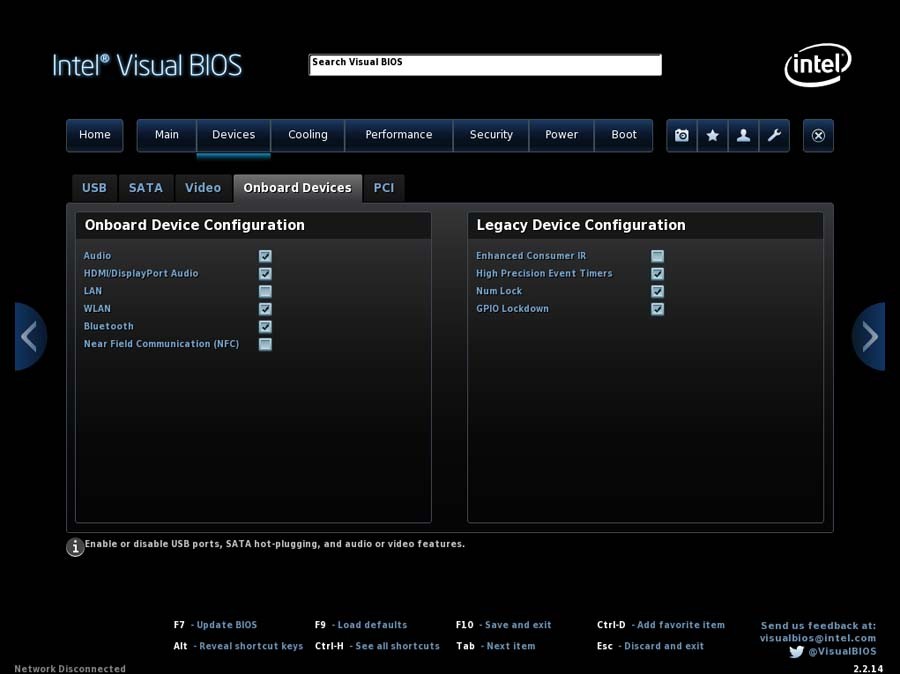The height and width of the screenshot is (674, 900).
Task: Open the Visual BIOS Twitter icon
Action: (796, 652)
